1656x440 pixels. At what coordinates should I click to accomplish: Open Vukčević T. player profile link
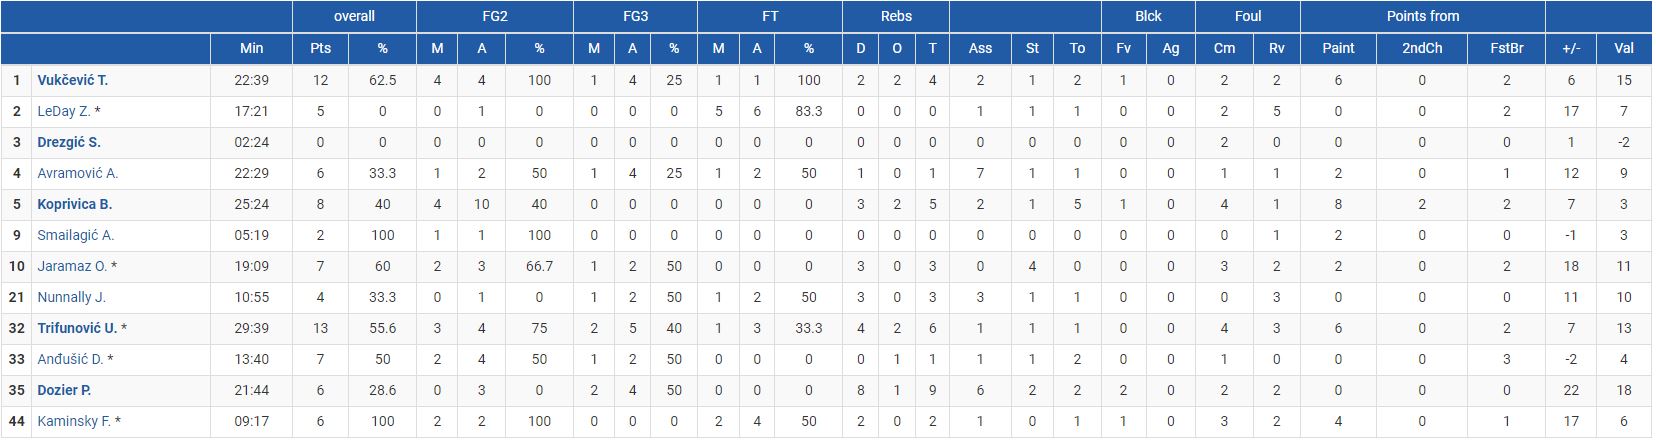[72, 80]
